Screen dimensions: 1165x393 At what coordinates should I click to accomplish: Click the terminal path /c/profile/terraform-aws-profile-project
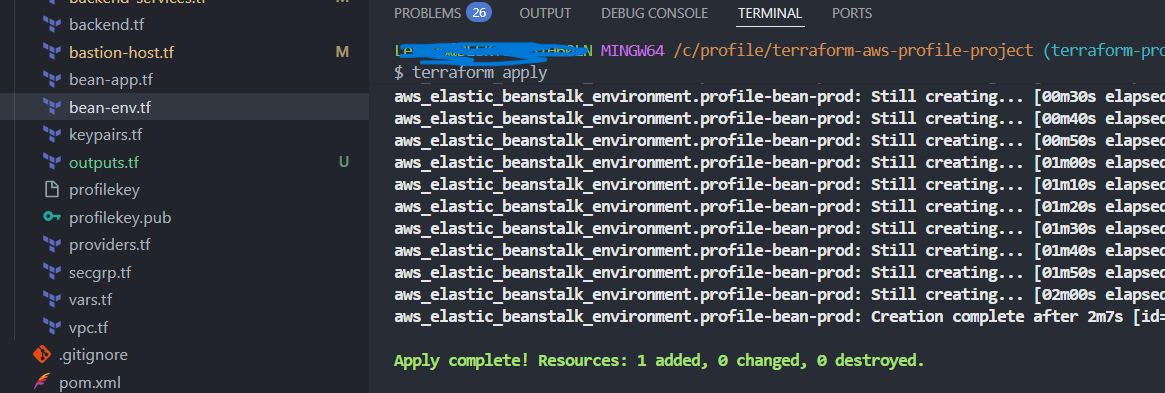(853, 51)
